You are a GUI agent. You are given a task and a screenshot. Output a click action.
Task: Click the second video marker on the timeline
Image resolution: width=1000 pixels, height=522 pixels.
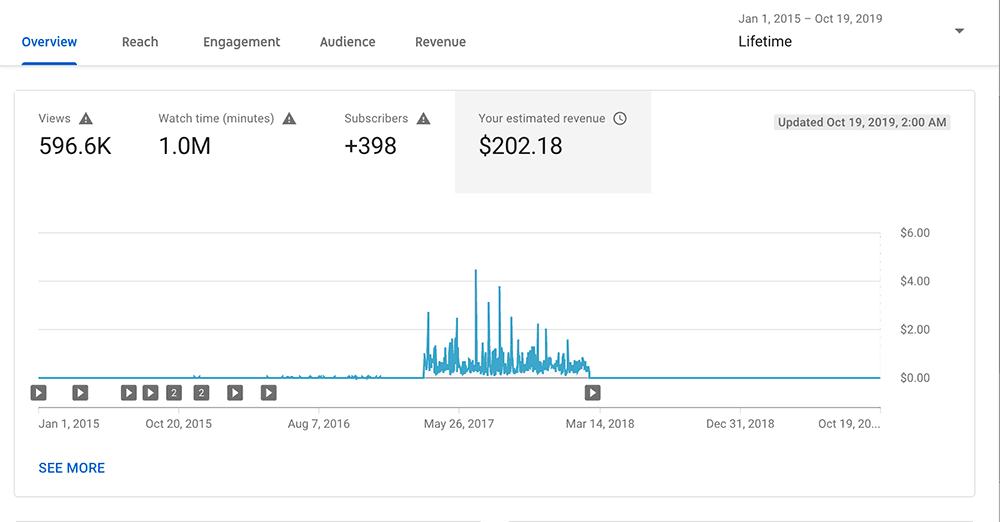(x=80, y=393)
